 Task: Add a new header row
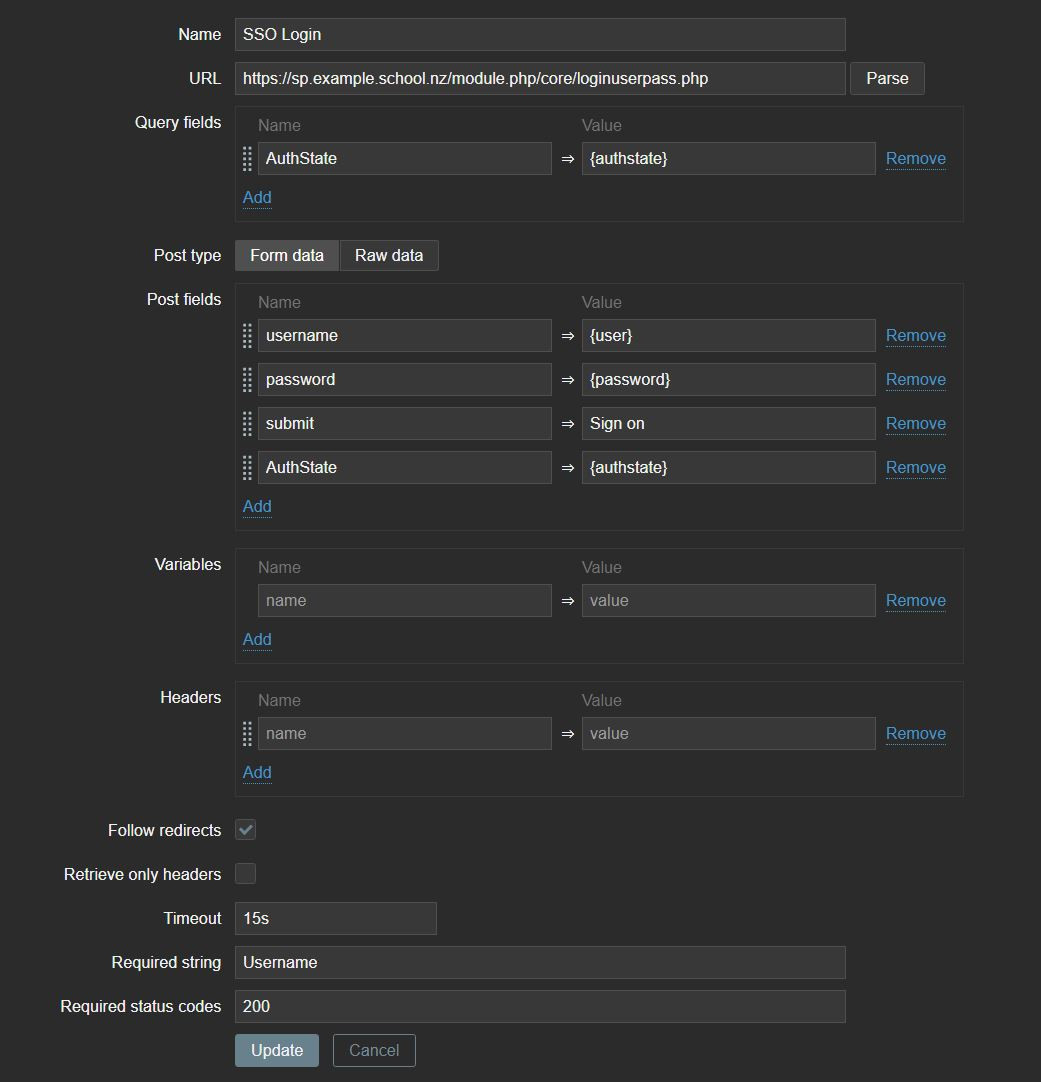(257, 773)
